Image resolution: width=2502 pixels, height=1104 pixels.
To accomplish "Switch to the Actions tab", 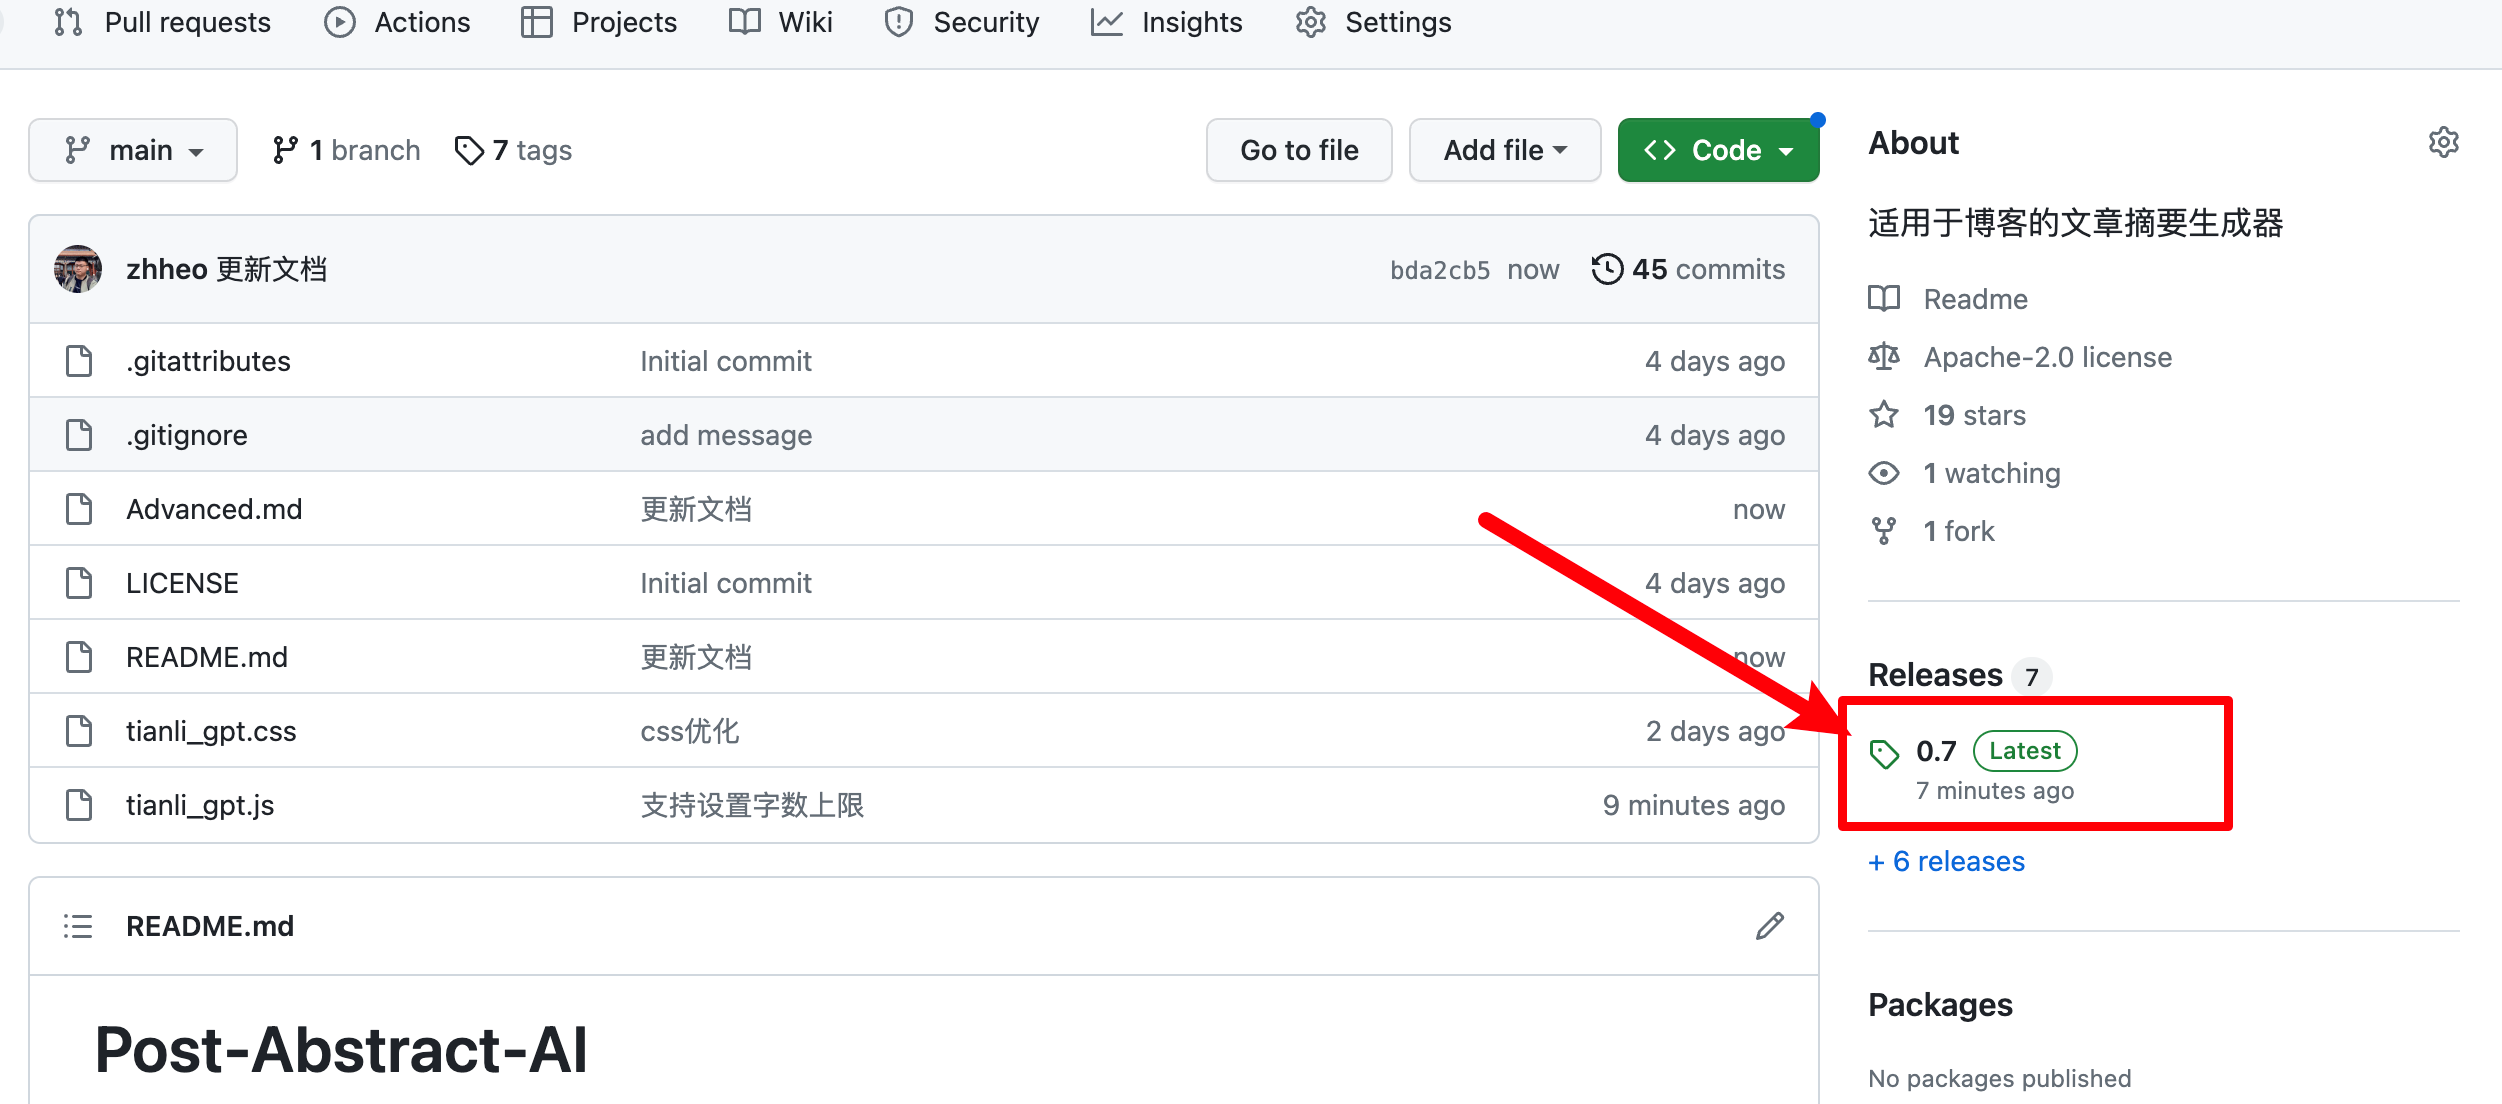I will pos(398,22).
